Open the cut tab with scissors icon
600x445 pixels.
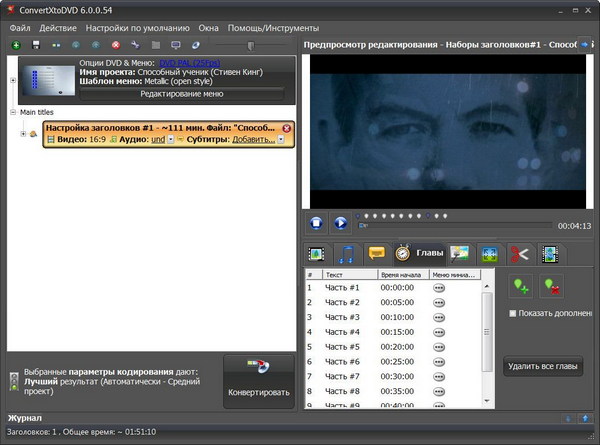(519, 254)
